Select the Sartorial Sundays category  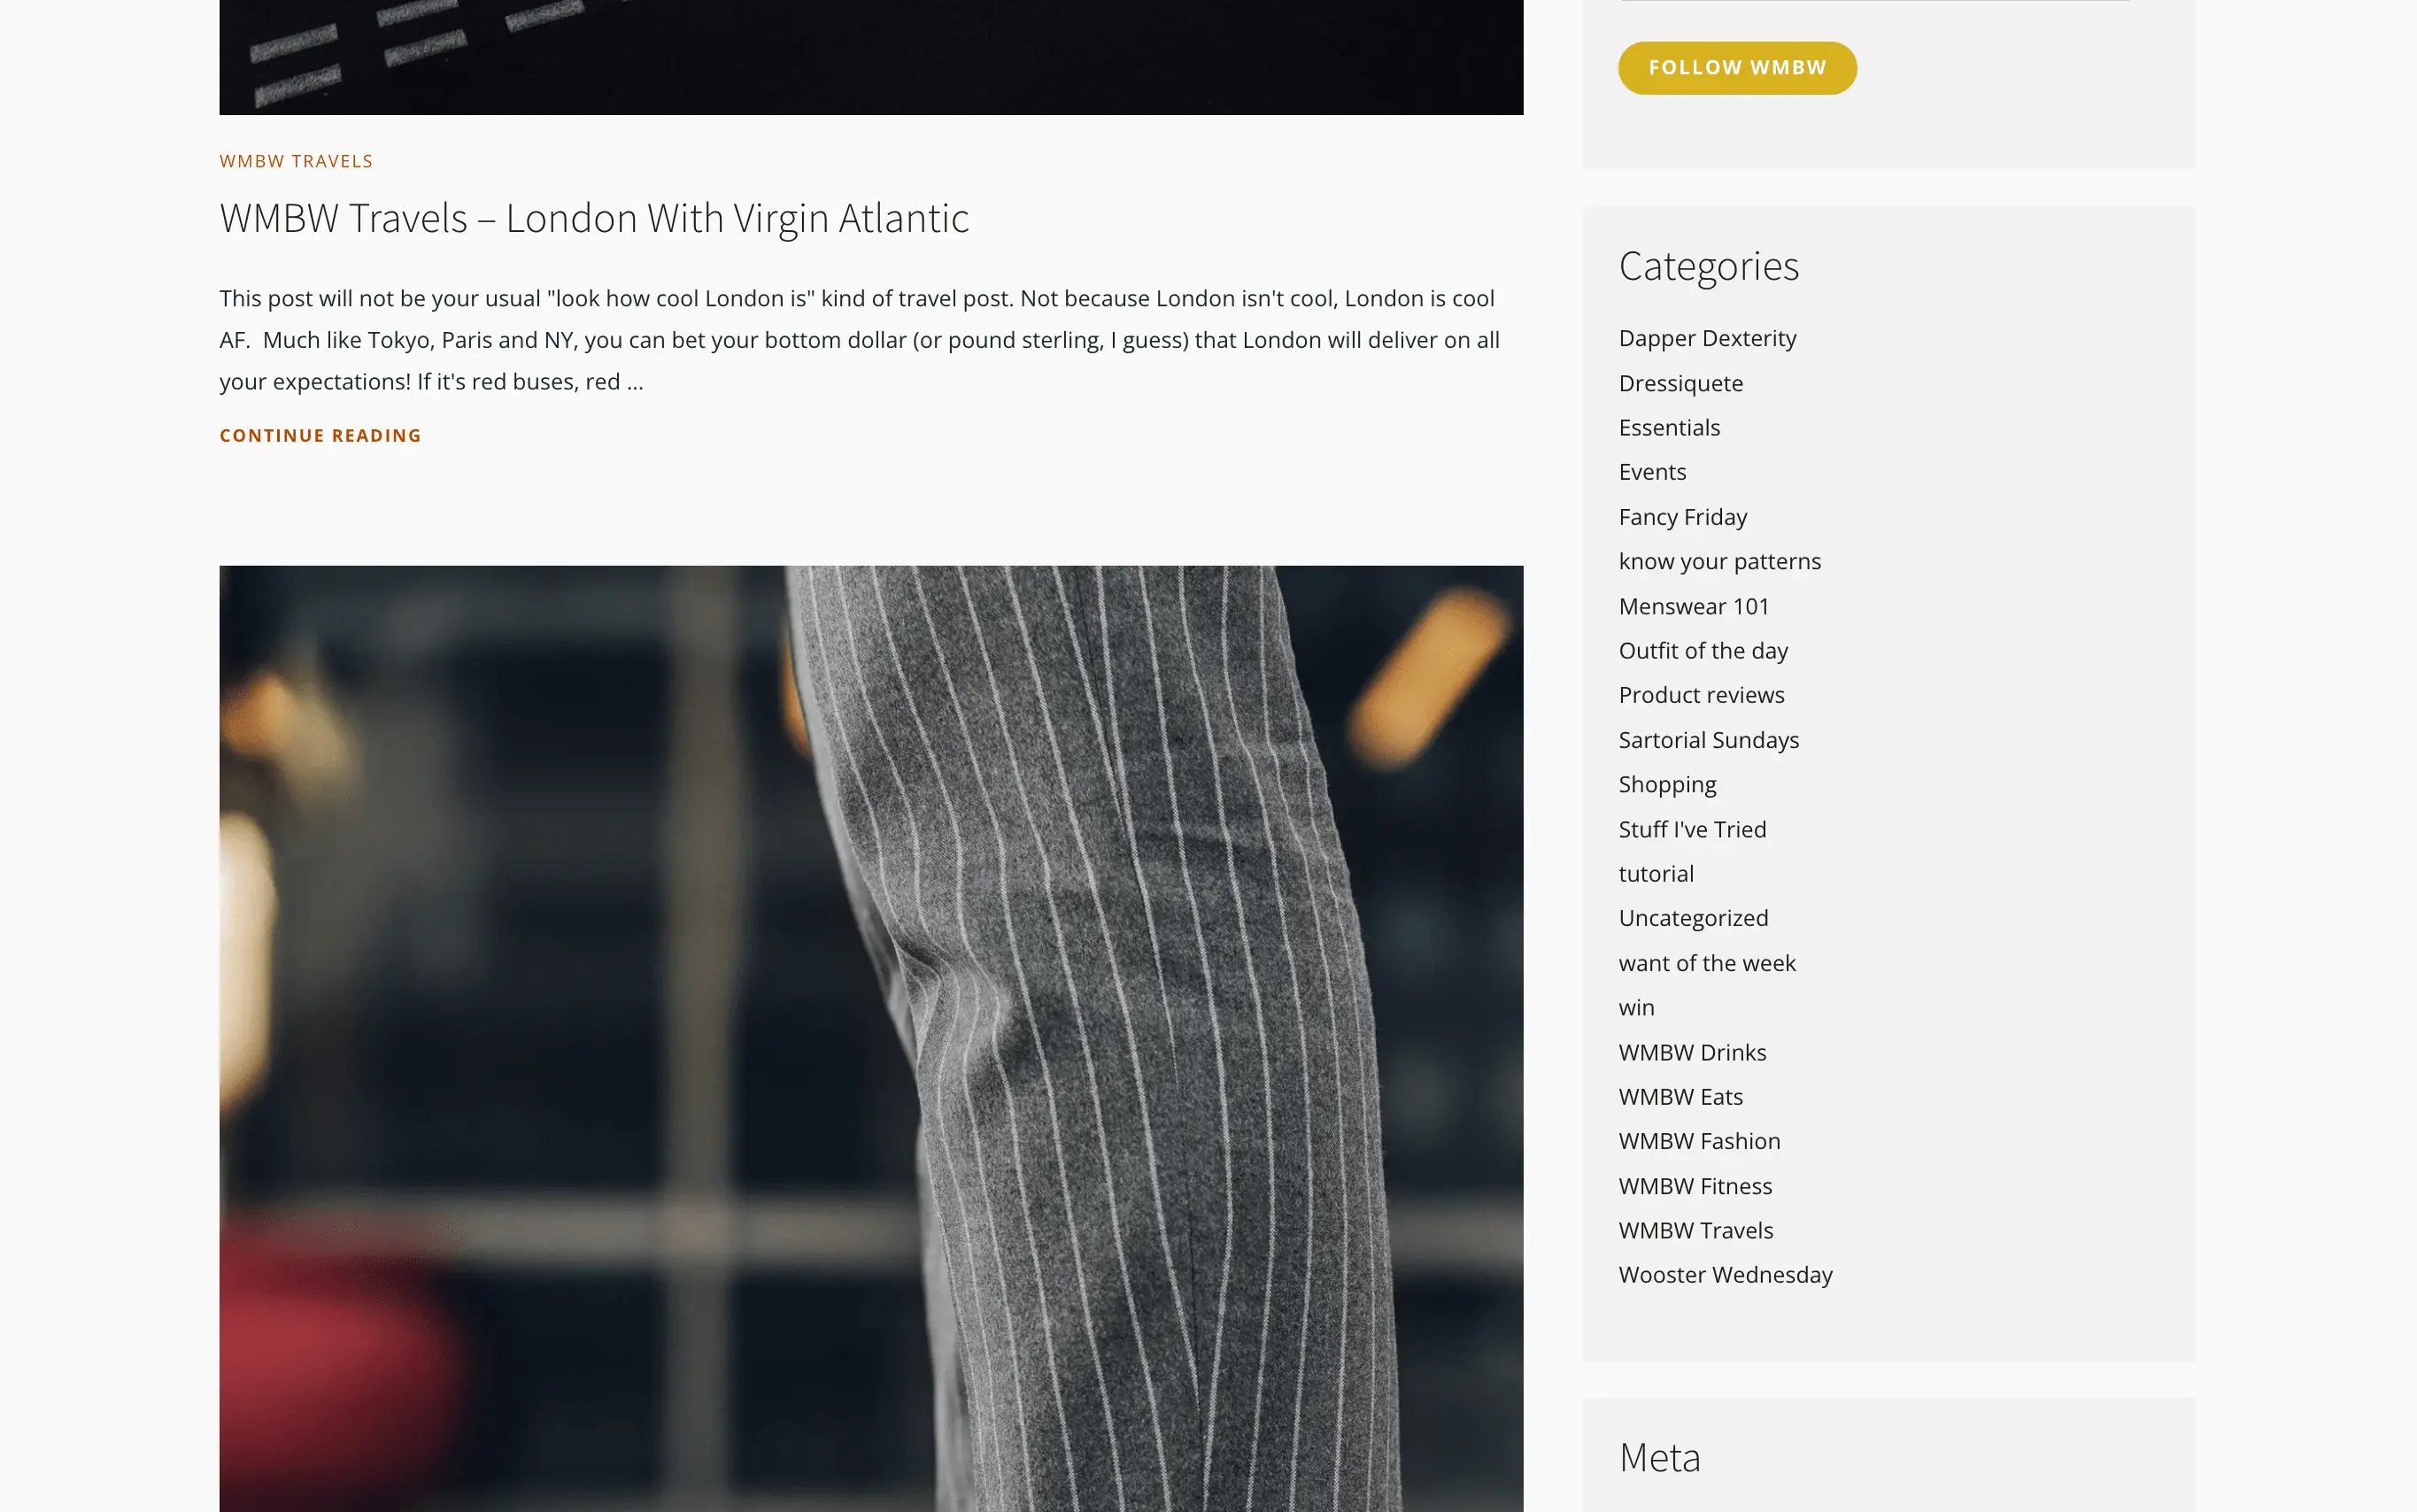click(x=1708, y=738)
